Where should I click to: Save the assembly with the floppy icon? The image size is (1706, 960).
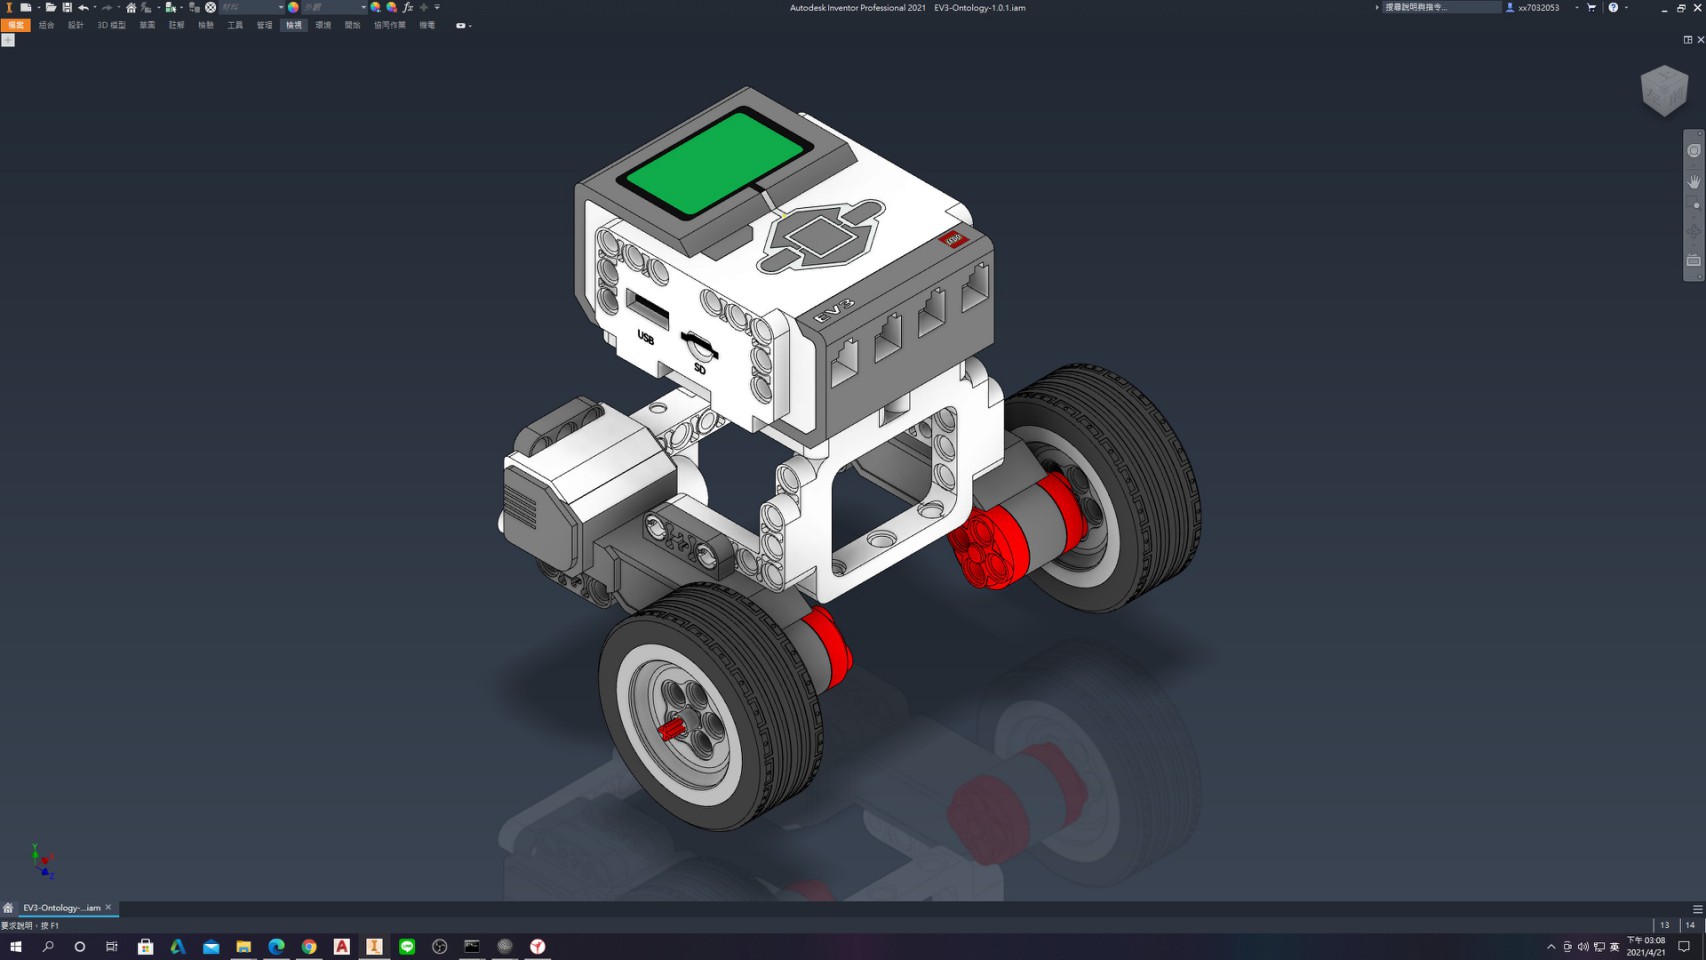(67, 7)
